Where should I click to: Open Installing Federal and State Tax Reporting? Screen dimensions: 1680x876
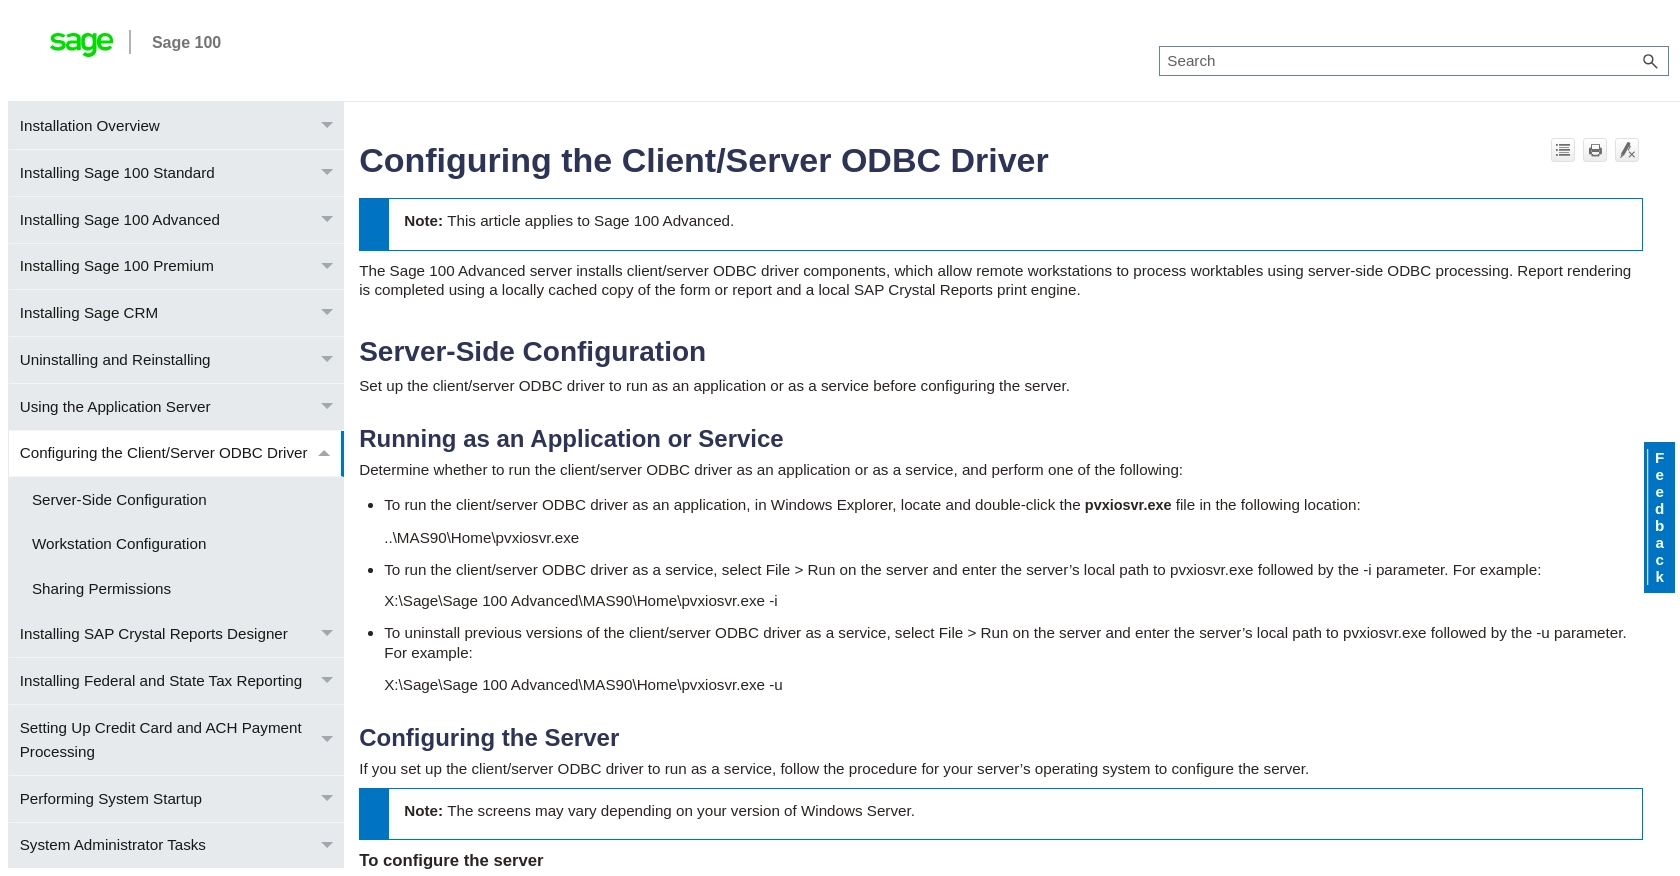[x=161, y=681]
